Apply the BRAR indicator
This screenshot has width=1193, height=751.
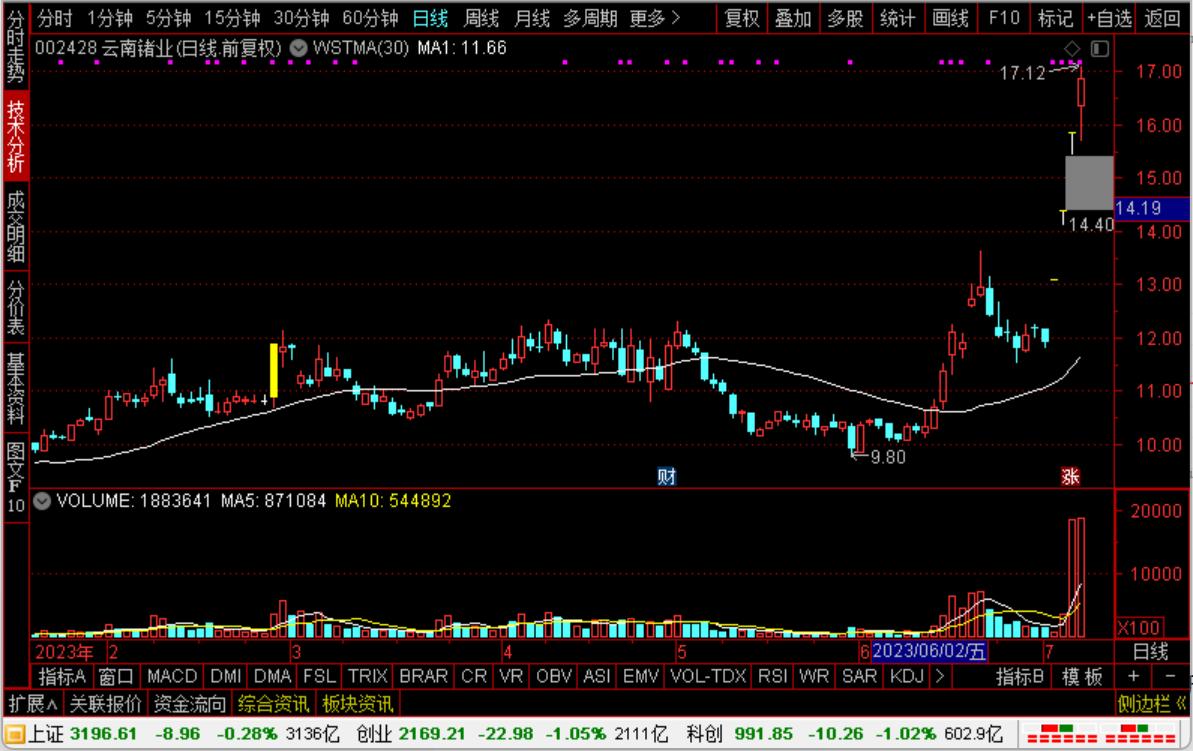tap(424, 676)
